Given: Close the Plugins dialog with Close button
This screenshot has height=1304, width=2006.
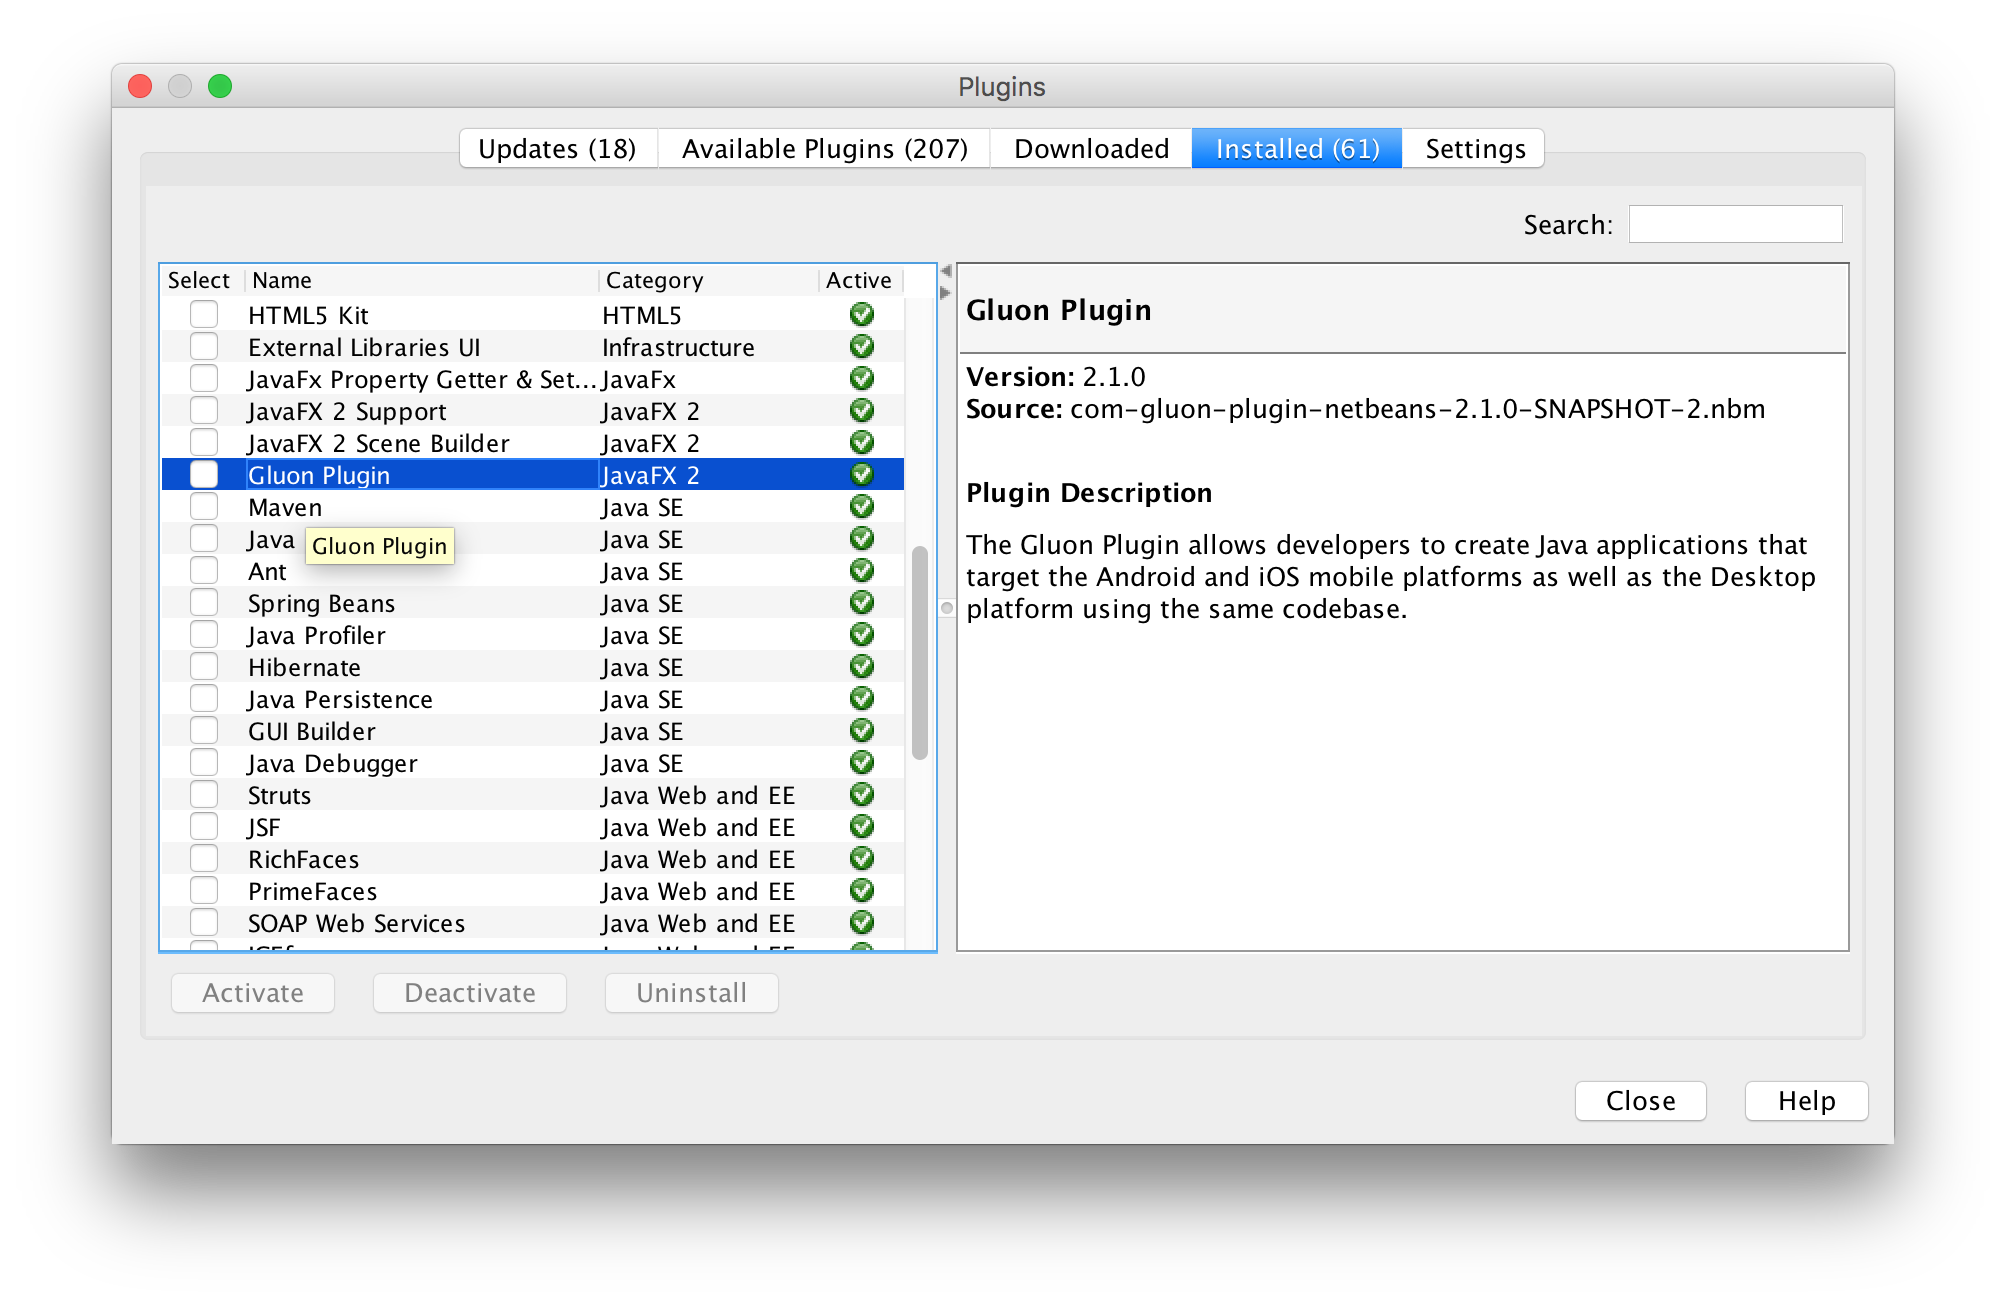Looking at the screenshot, I should click(x=1640, y=1101).
